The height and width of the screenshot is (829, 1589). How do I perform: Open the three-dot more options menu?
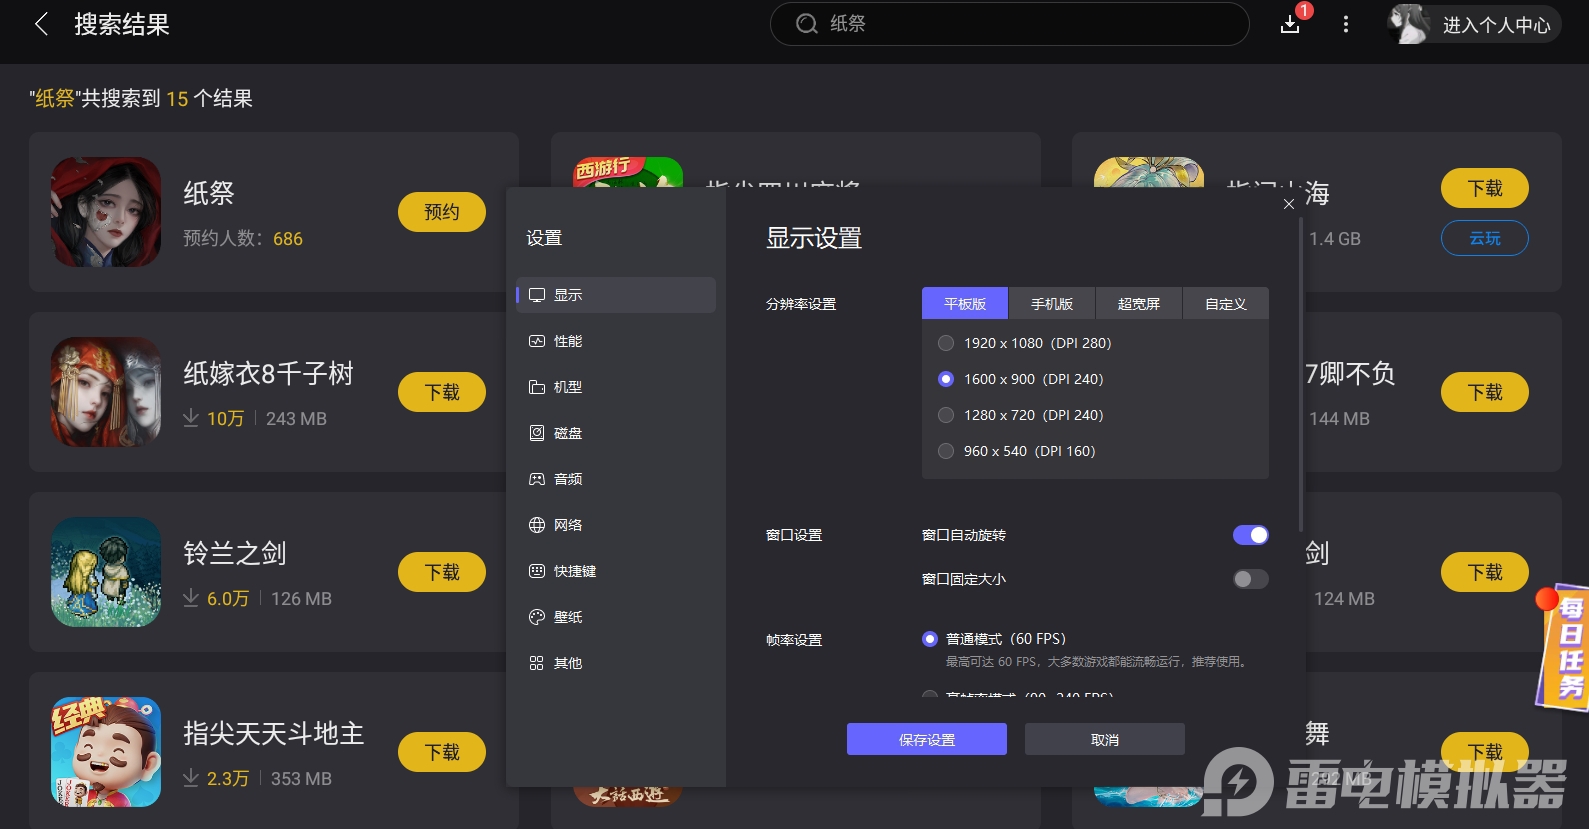(x=1346, y=24)
